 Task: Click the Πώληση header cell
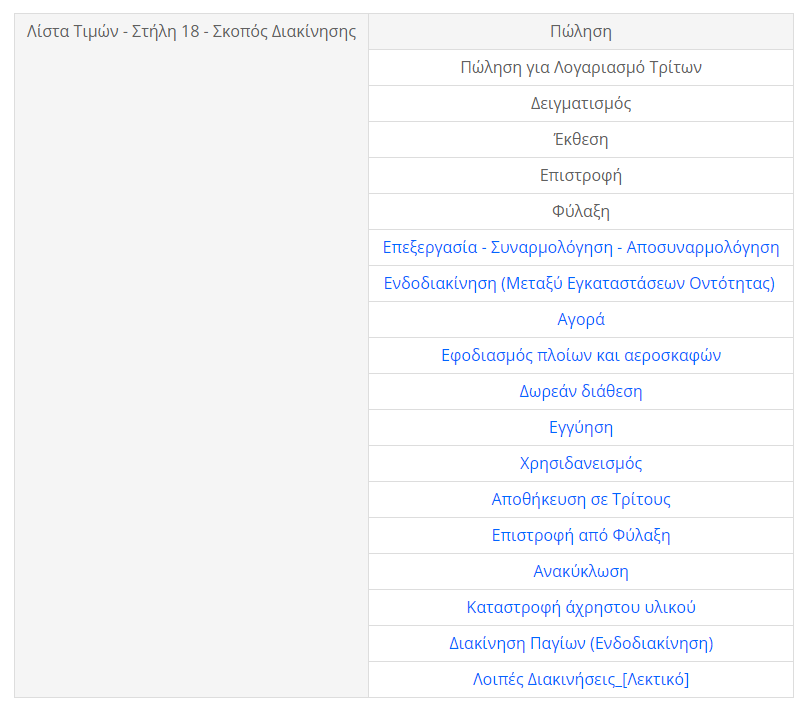tap(581, 32)
